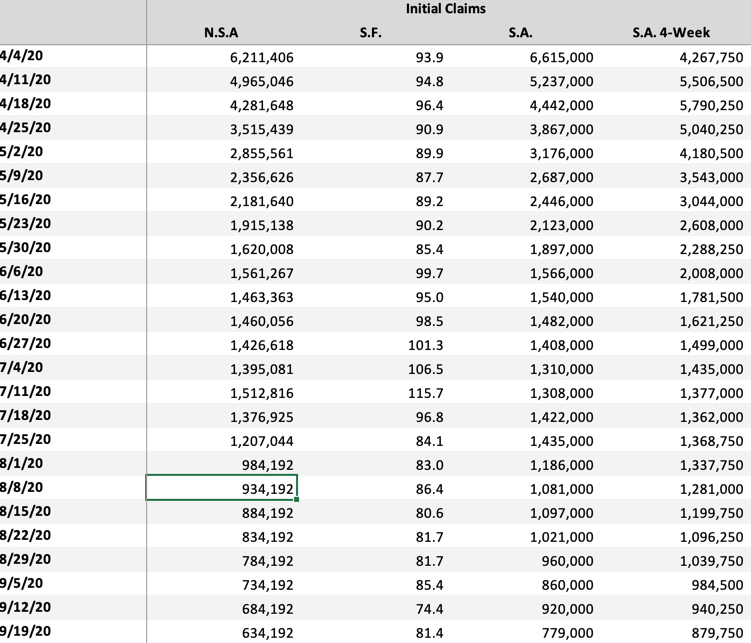Select the N.S.A cell 1,207,044
Viewport: 751px width, 643px height.
point(261,441)
